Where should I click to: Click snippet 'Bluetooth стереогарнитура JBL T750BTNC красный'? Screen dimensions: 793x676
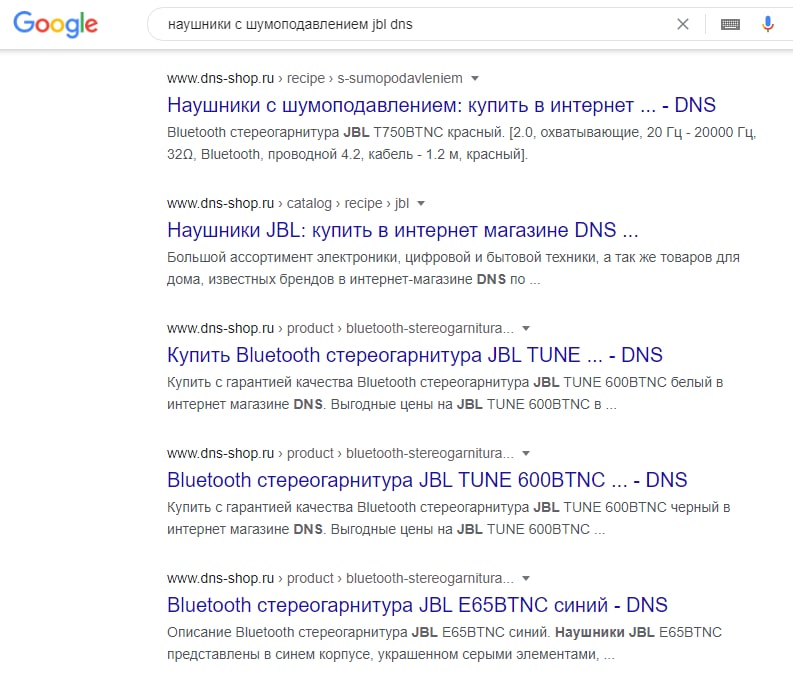click(x=462, y=143)
